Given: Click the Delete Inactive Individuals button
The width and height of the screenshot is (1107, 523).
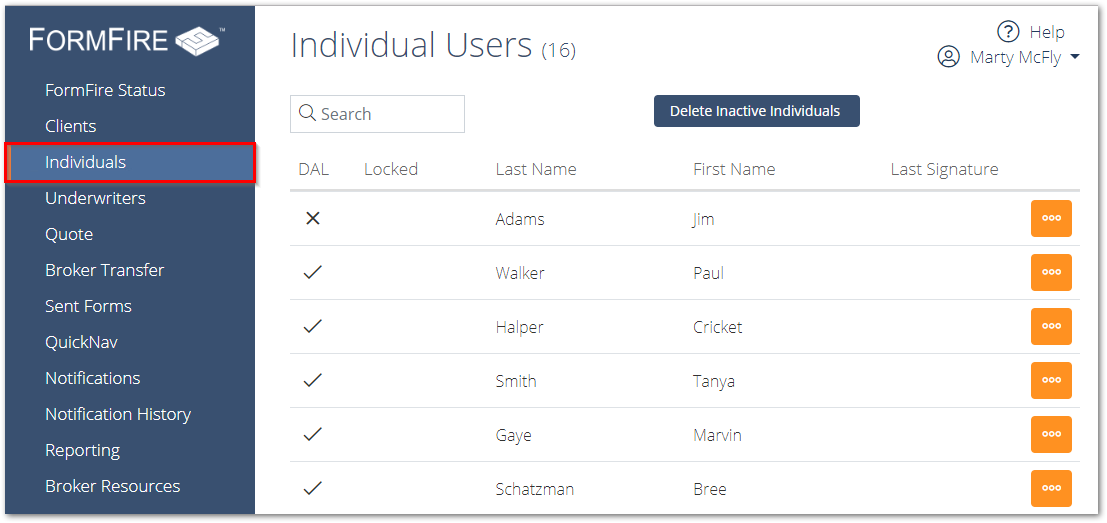Looking at the screenshot, I should point(756,111).
